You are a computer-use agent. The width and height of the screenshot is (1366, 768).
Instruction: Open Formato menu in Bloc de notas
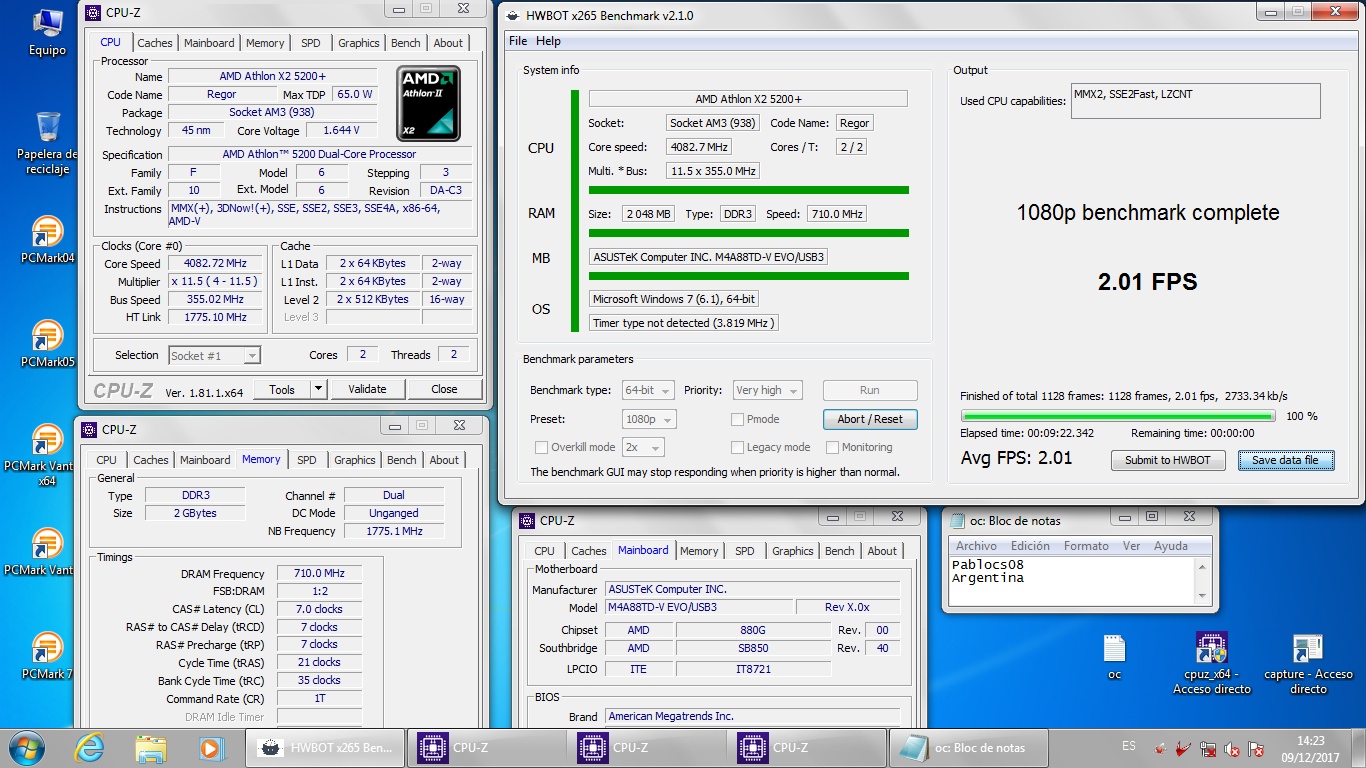pos(1086,546)
